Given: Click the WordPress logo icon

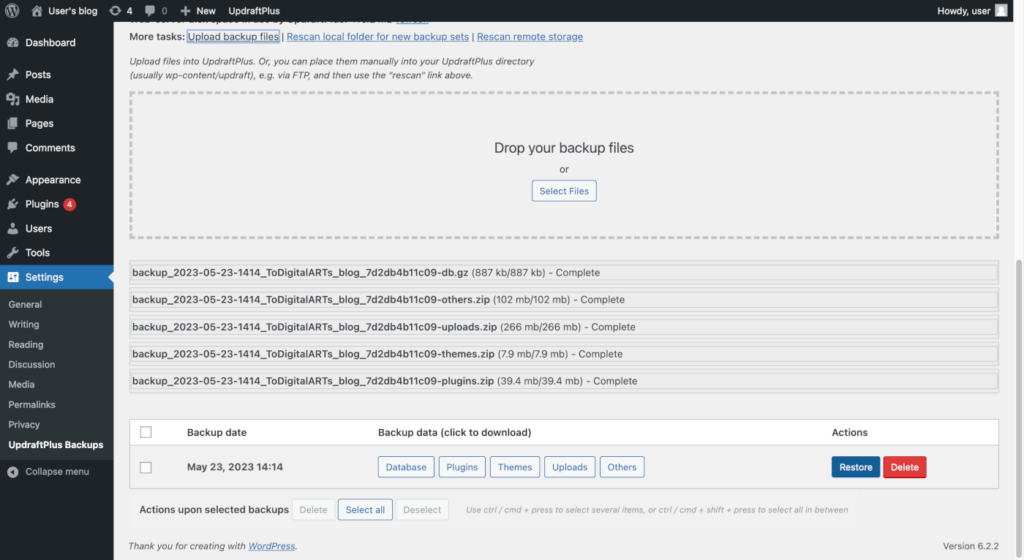Looking at the screenshot, I should pos(12,10).
